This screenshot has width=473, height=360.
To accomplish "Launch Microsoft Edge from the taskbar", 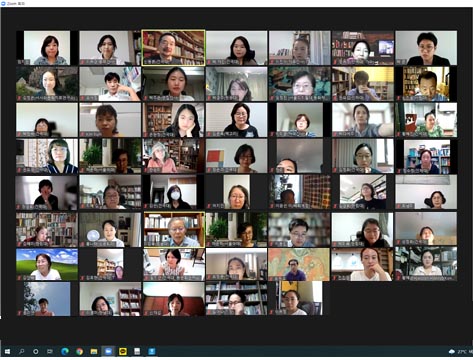I will (x=65, y=351).
